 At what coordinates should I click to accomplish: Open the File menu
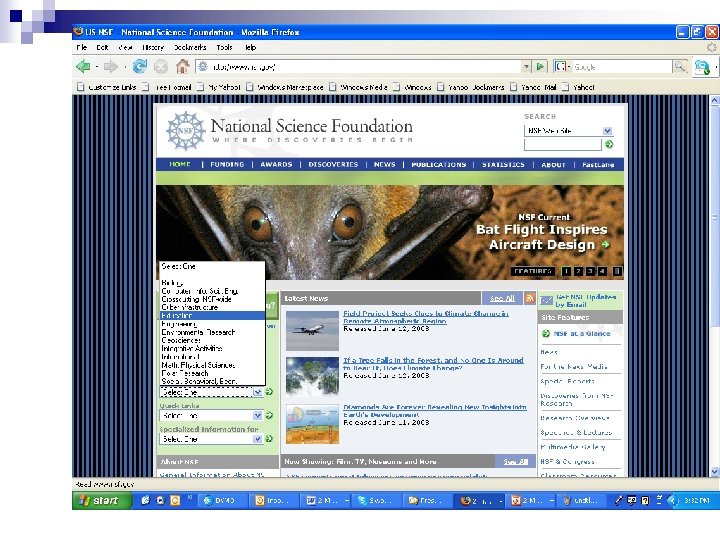[x=82, y=47]
